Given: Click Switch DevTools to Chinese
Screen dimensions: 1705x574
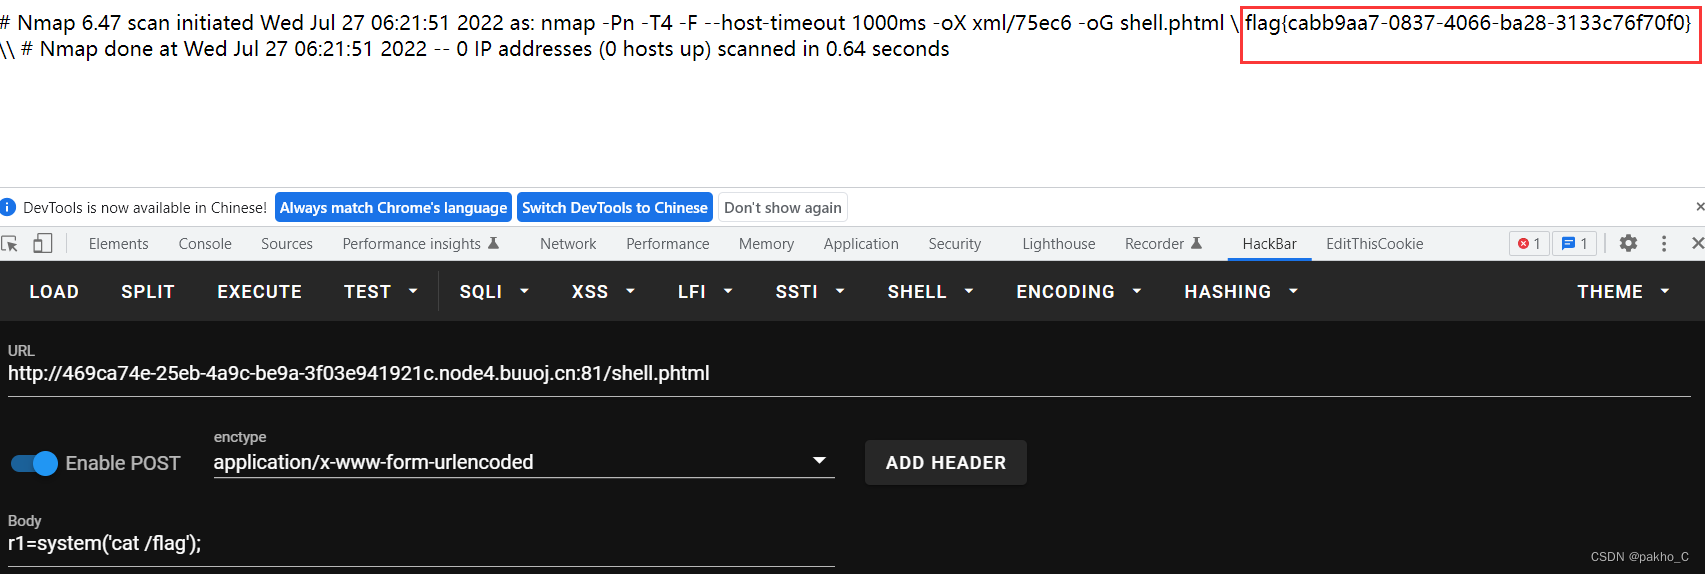Looking at the screenshot, I should (615, 207).
